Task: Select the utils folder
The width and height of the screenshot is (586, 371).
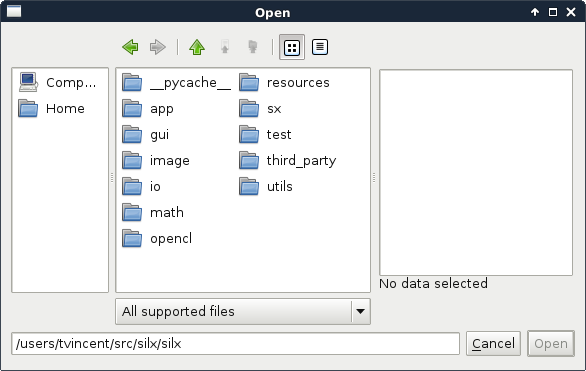Action: (x=266, y=186)
